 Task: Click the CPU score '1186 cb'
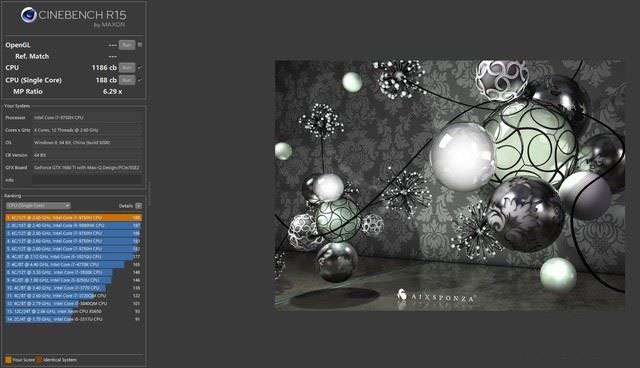click(x=104, y=68)
